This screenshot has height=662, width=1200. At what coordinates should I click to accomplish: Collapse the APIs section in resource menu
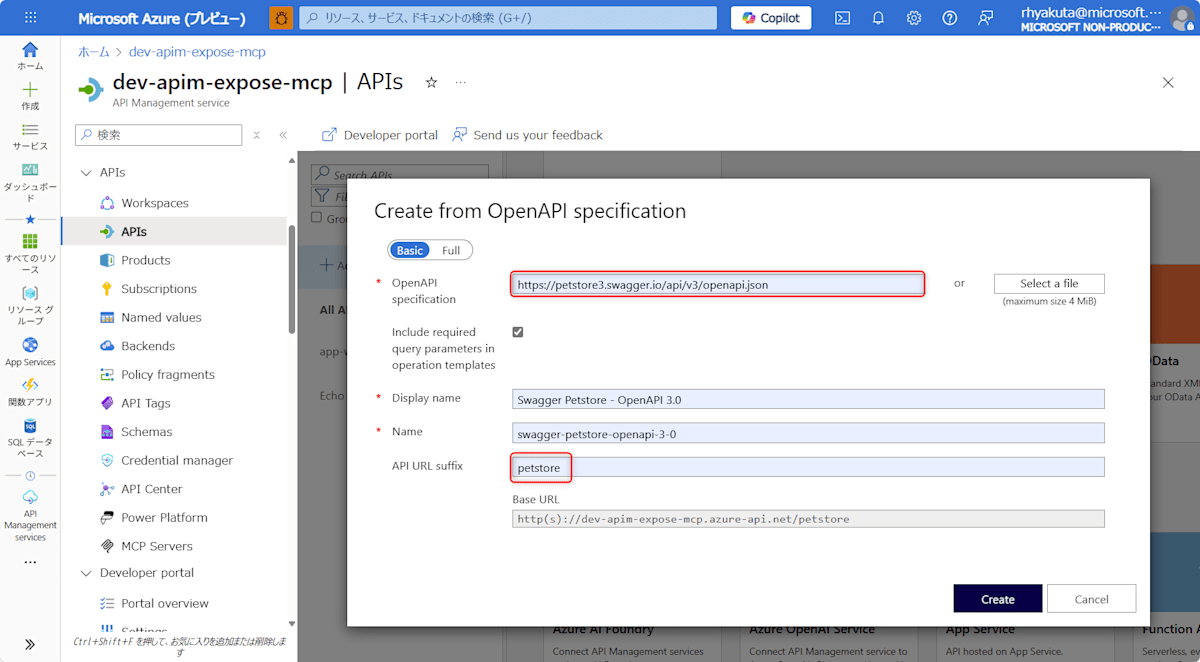point(84,172)
